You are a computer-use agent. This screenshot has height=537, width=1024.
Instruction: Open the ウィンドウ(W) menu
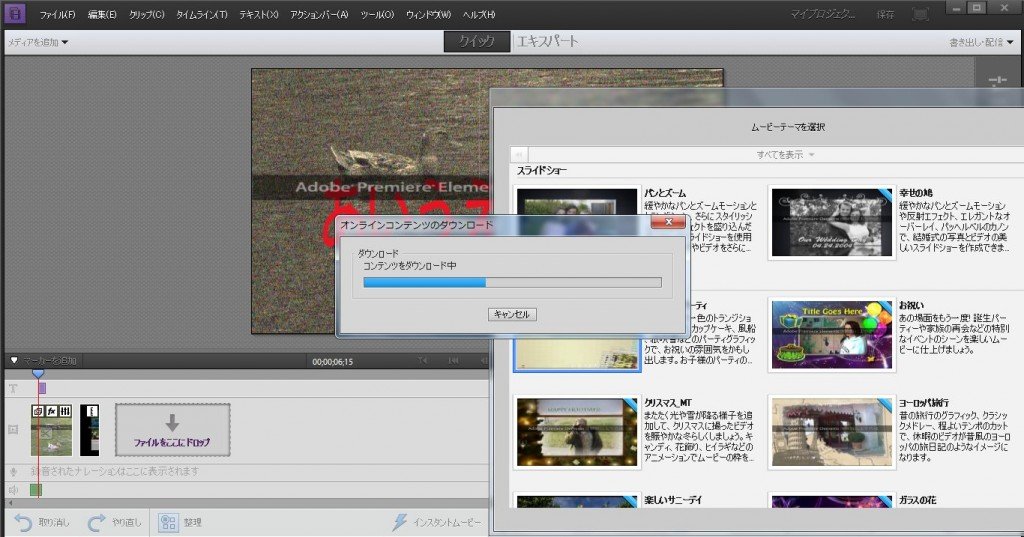(x=428, y=14)
